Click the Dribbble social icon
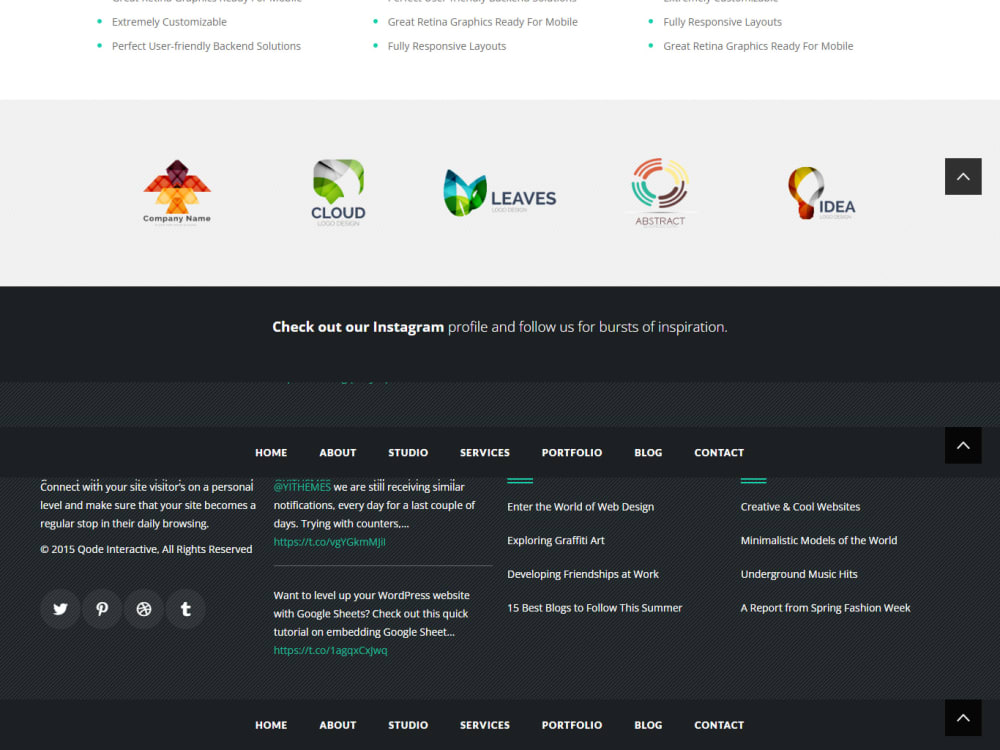The image size is (1000, 750). [144, 609]
